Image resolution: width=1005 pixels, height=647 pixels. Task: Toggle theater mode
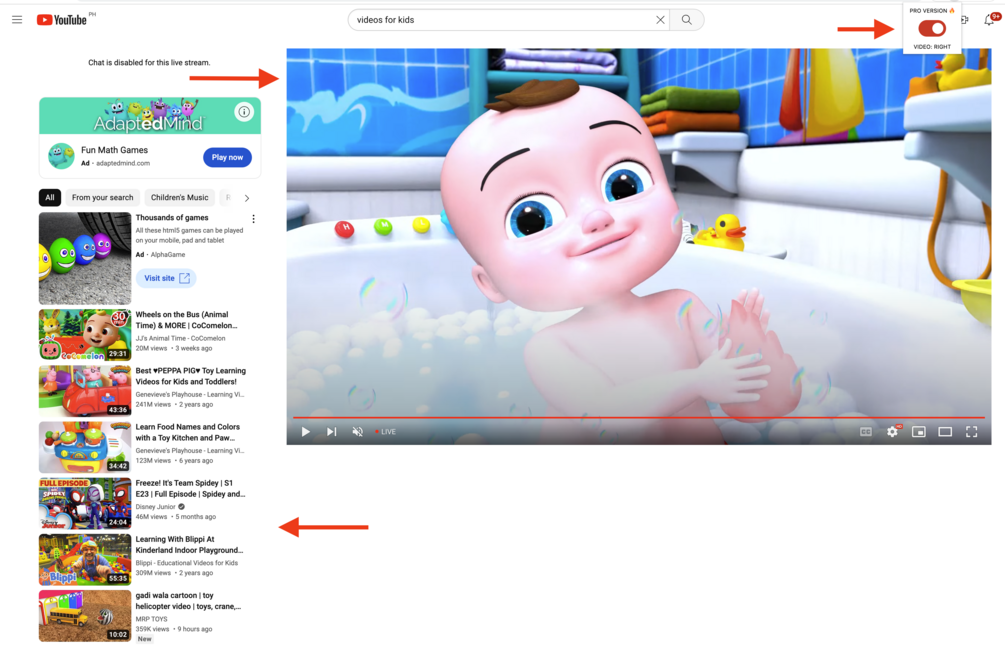click(x=945, y=432)
